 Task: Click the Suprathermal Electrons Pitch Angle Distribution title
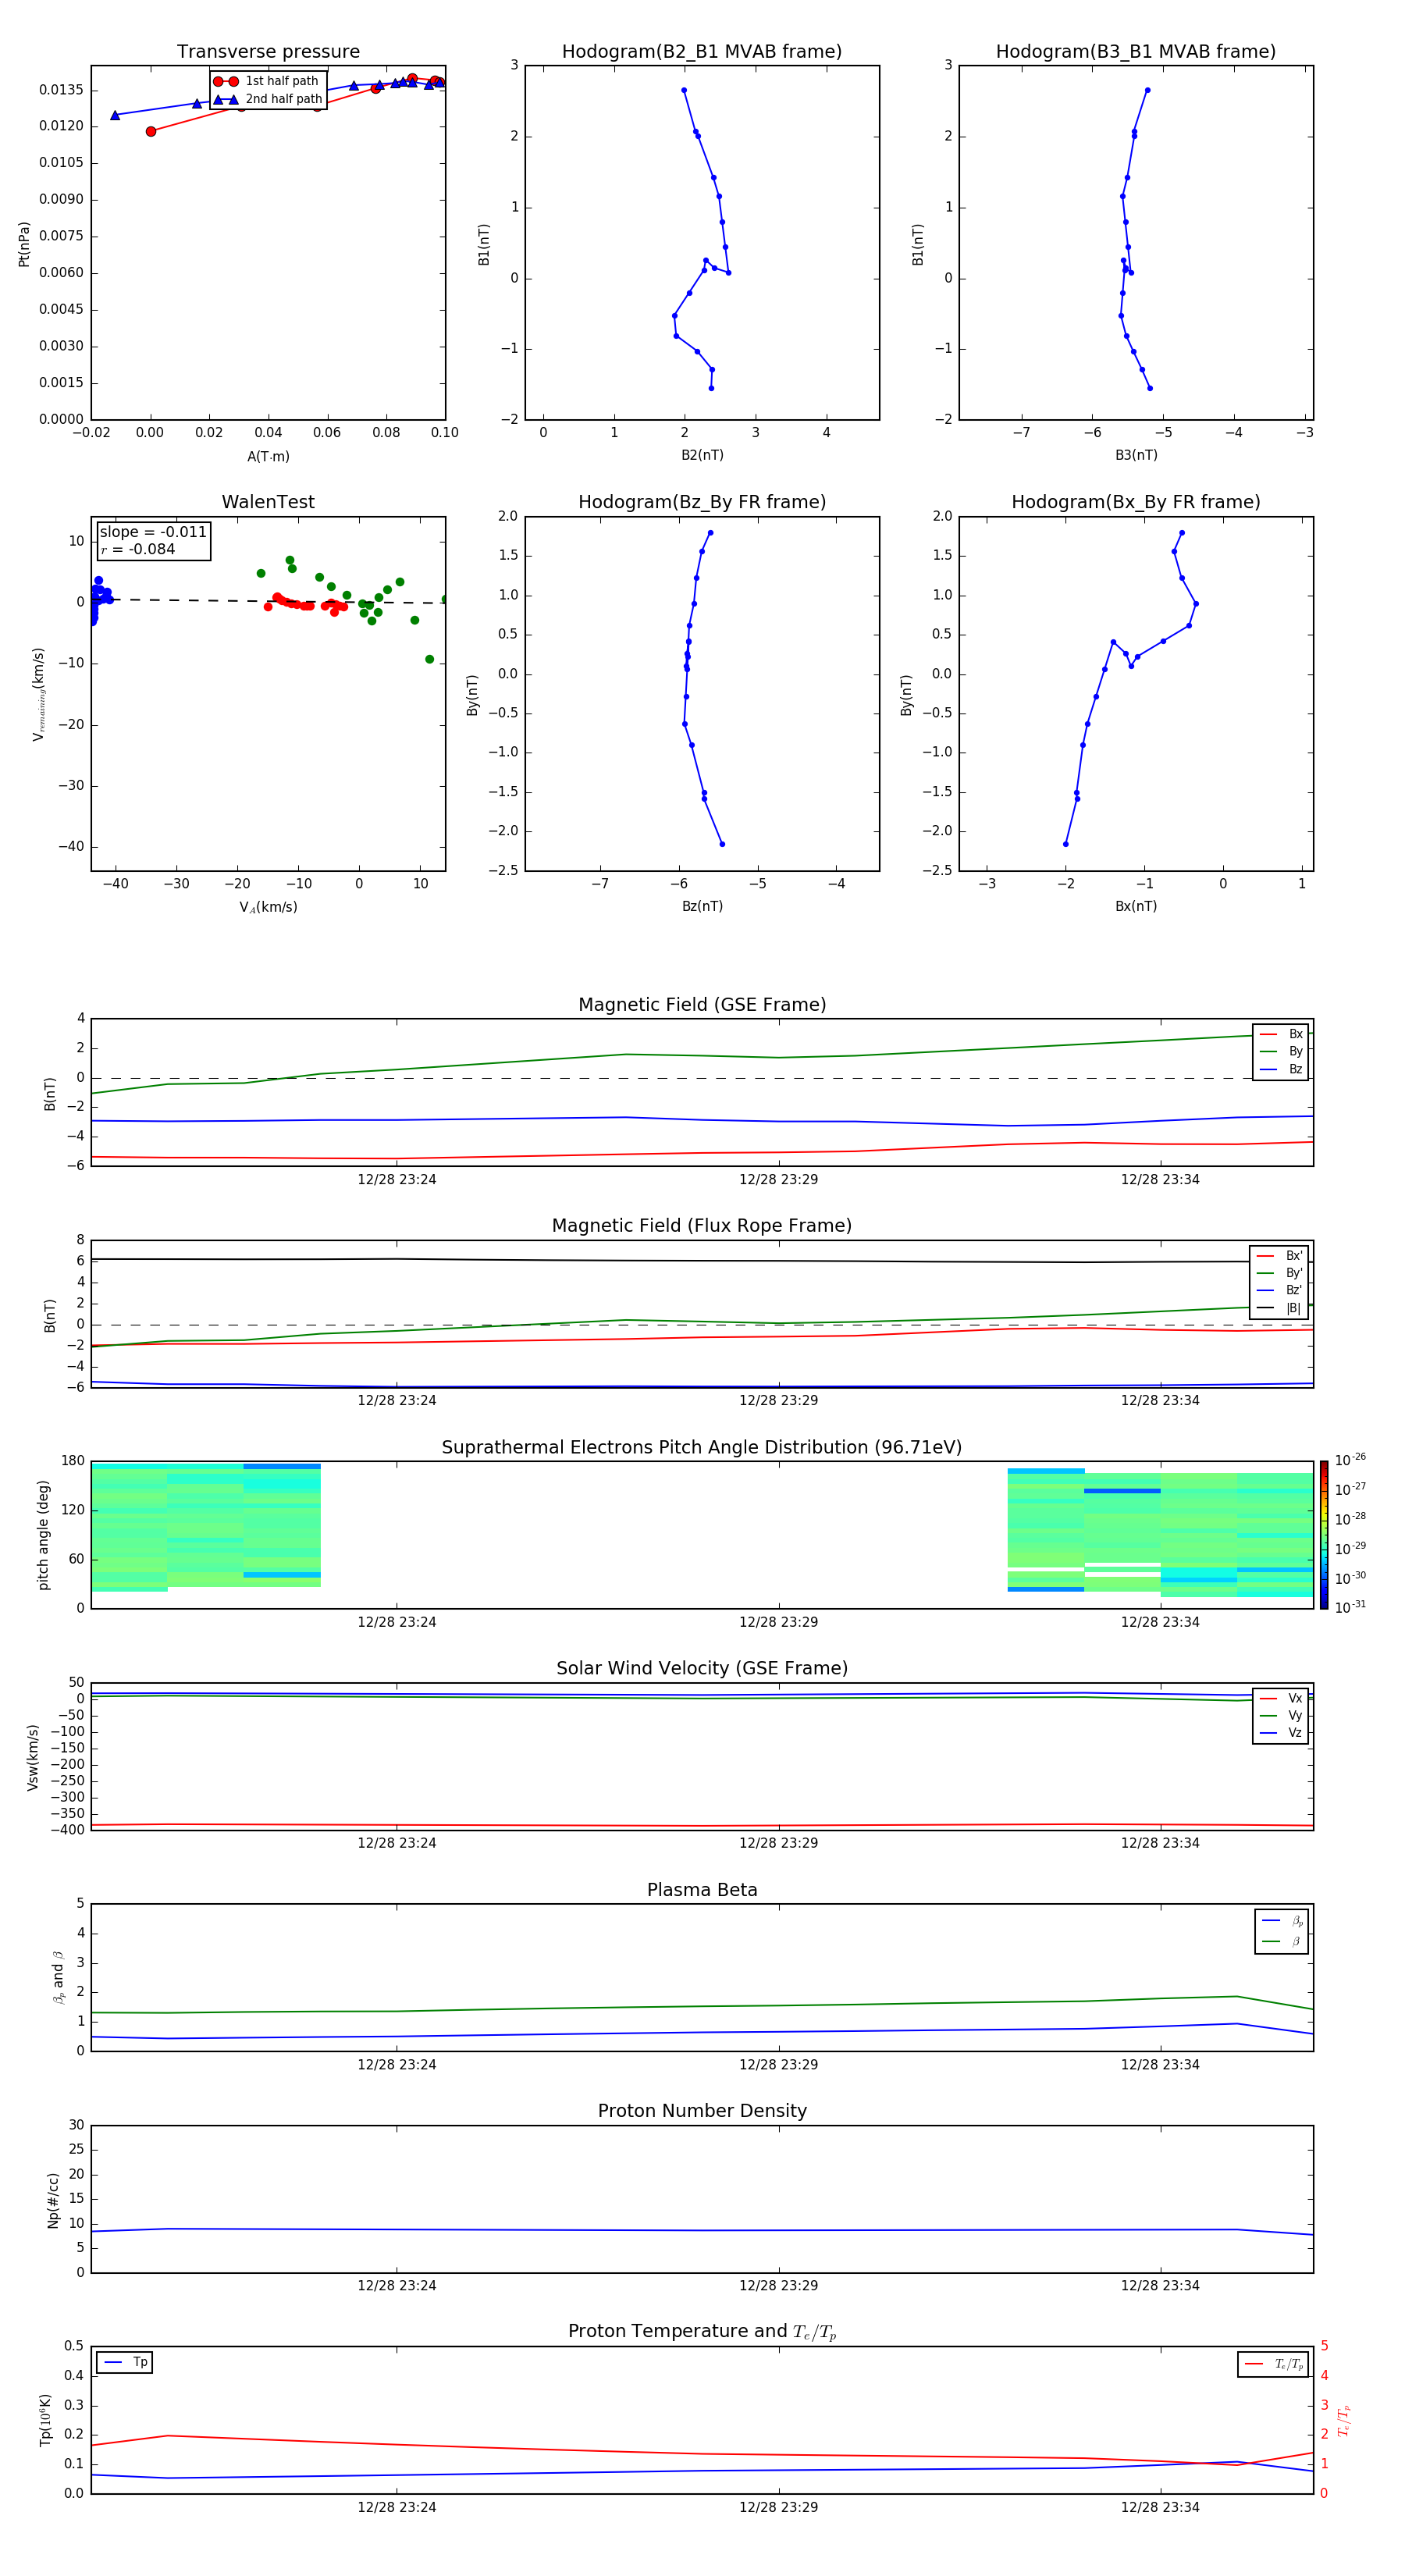coord(702,1447)
